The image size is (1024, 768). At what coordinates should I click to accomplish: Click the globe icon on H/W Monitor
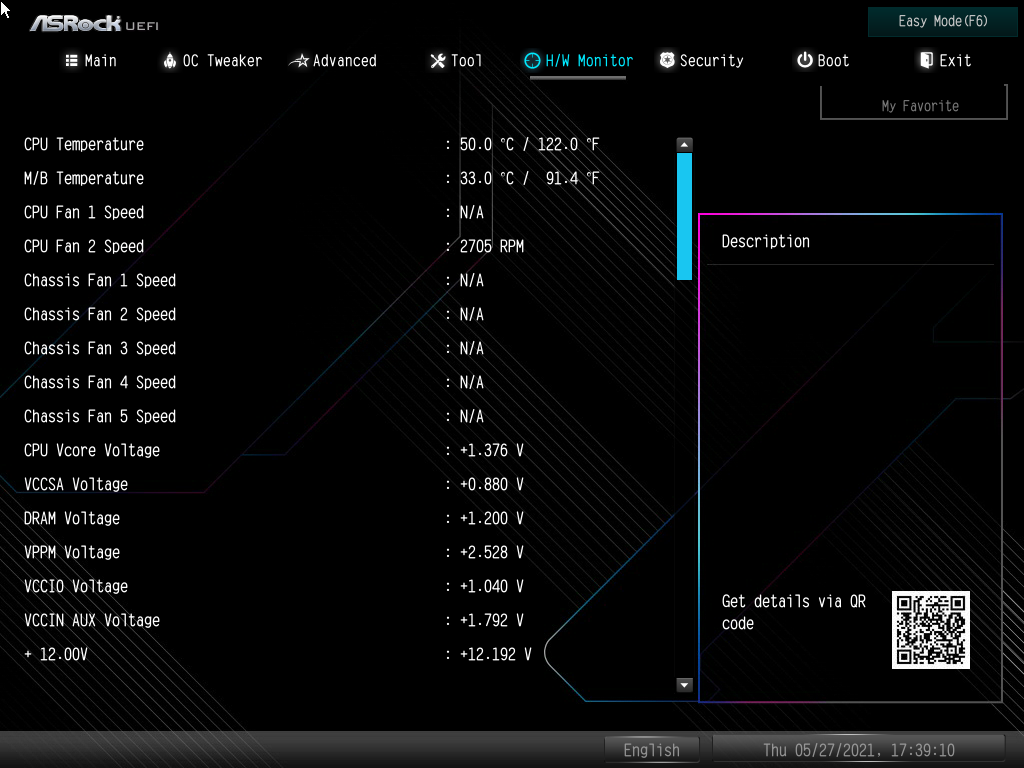tap(532, 60)
